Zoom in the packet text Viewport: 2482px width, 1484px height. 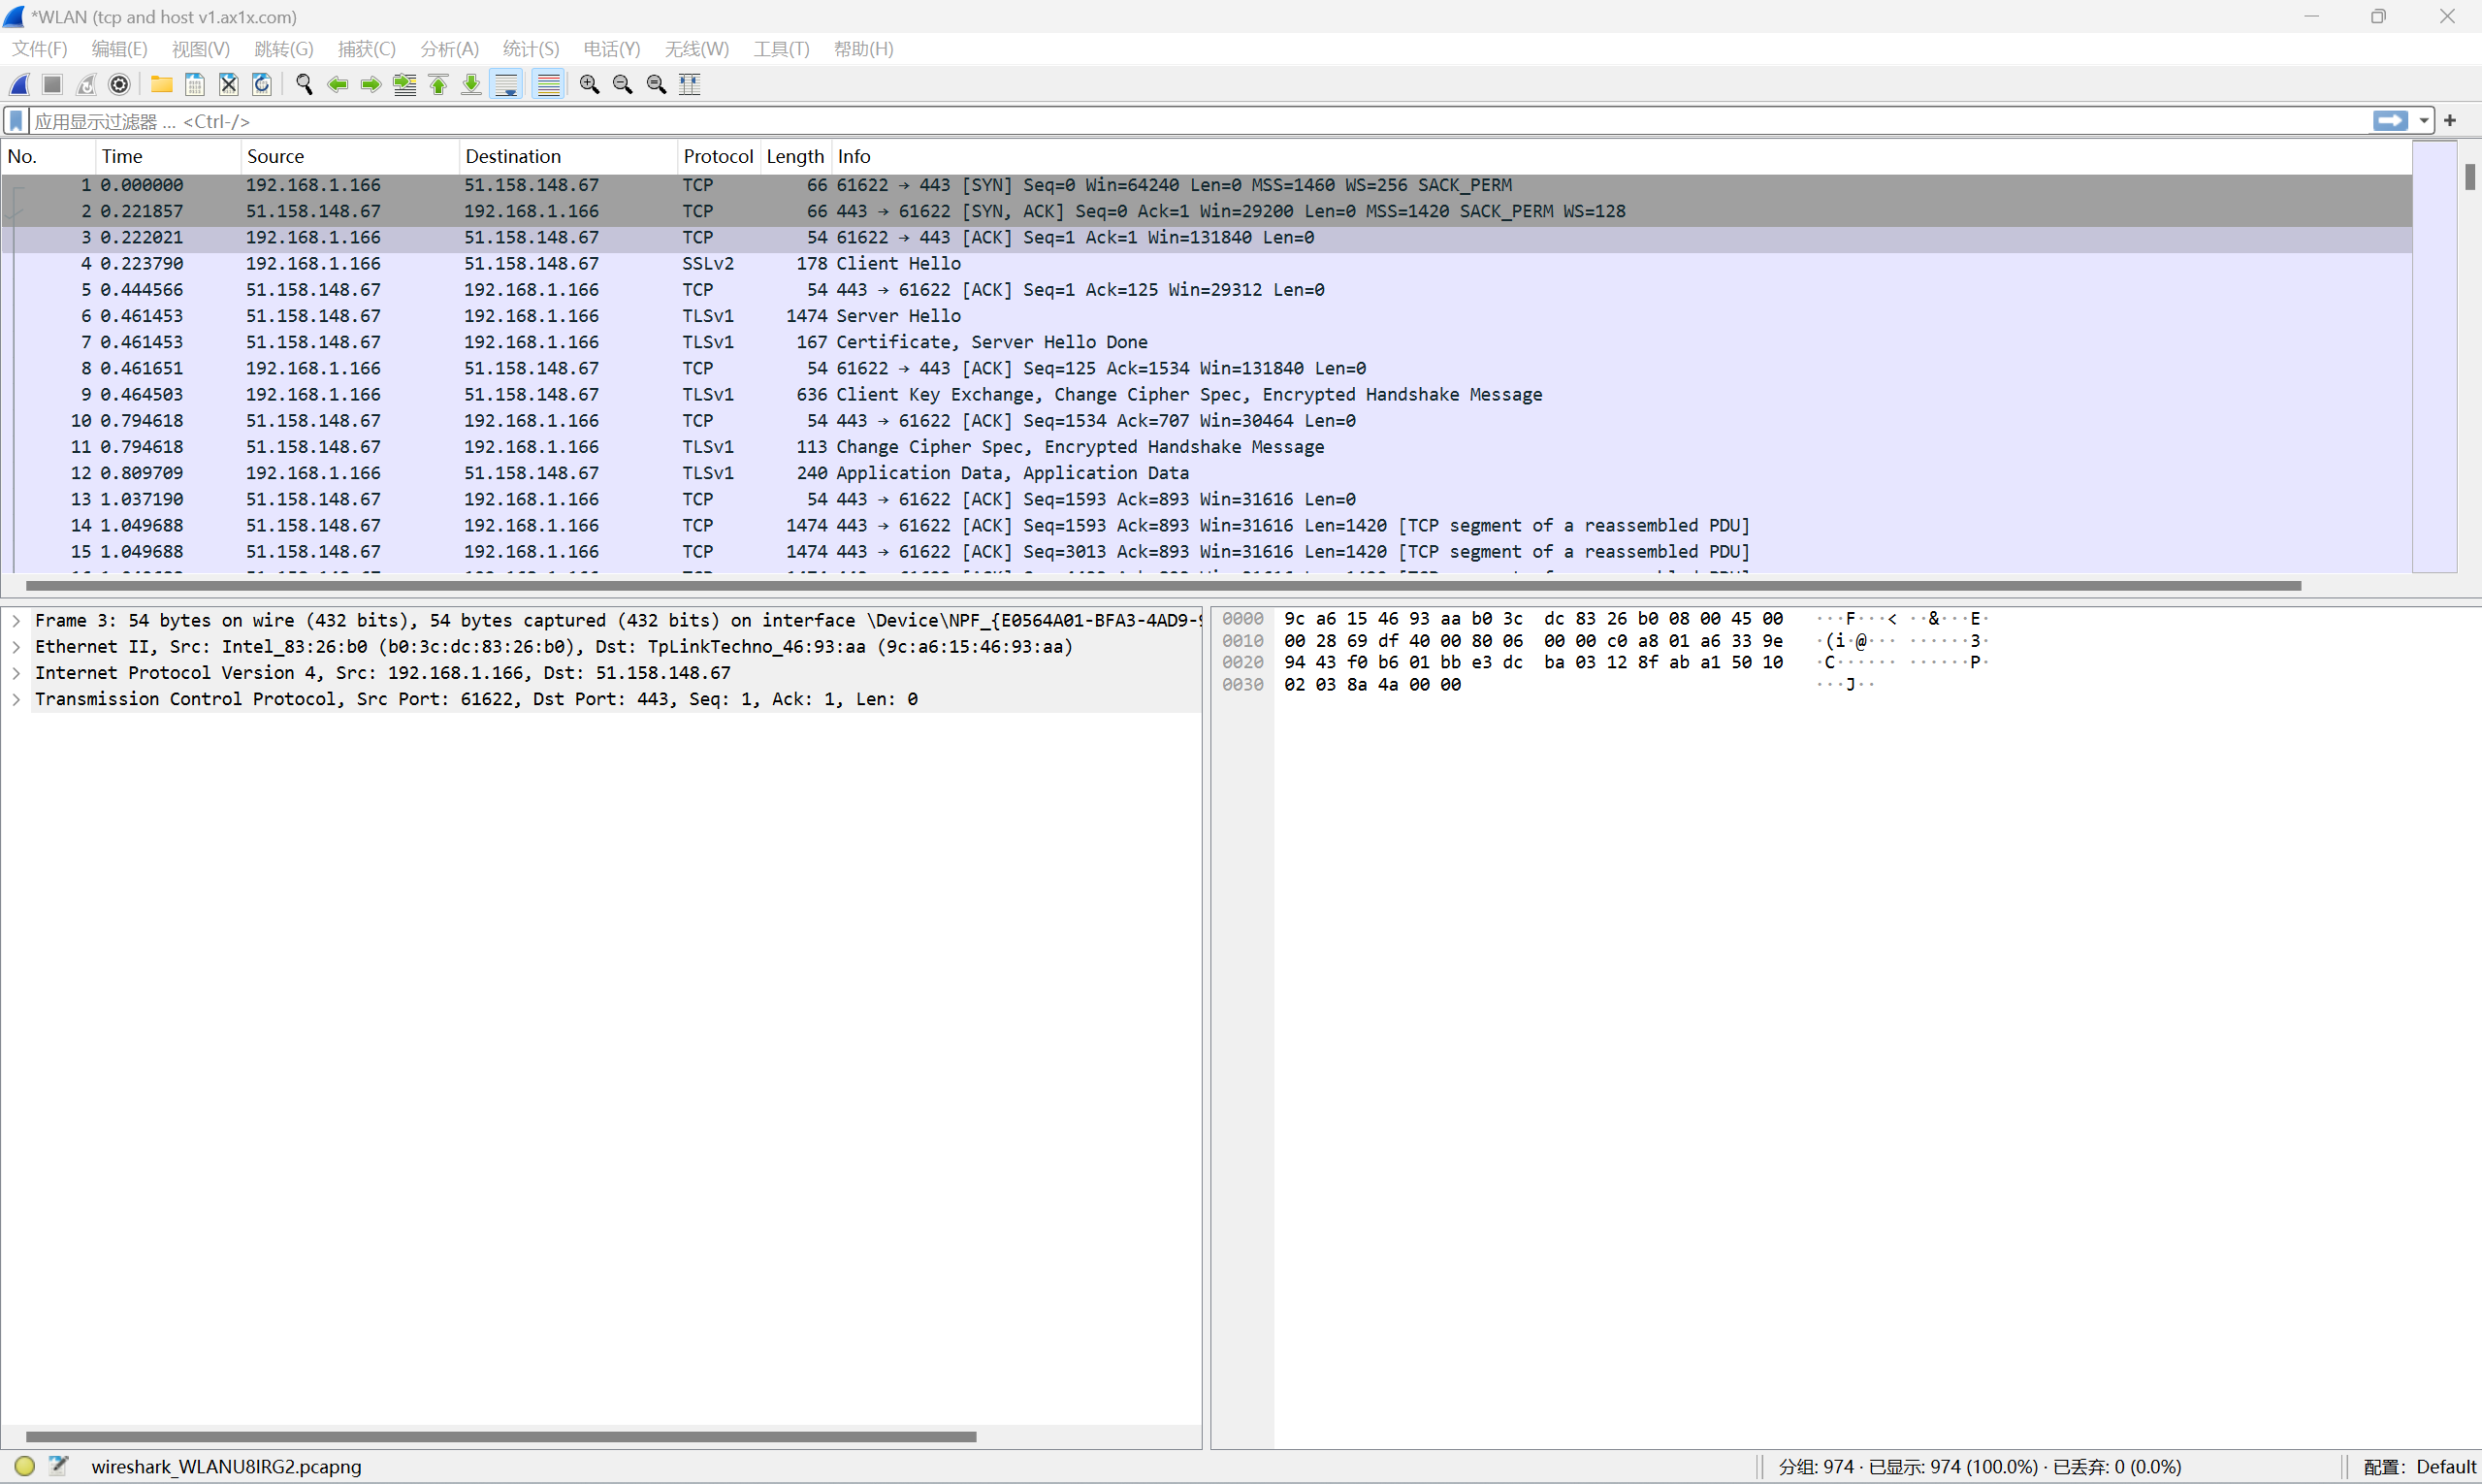590,85
